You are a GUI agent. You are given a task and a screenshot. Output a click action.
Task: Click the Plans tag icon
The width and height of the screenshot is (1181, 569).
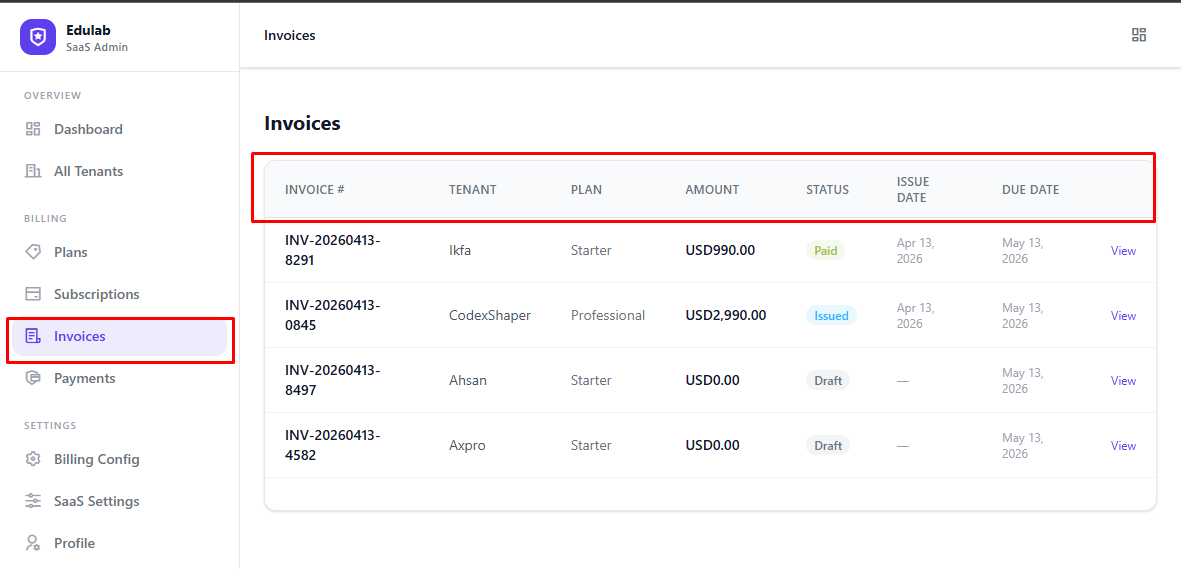(33, 252)
